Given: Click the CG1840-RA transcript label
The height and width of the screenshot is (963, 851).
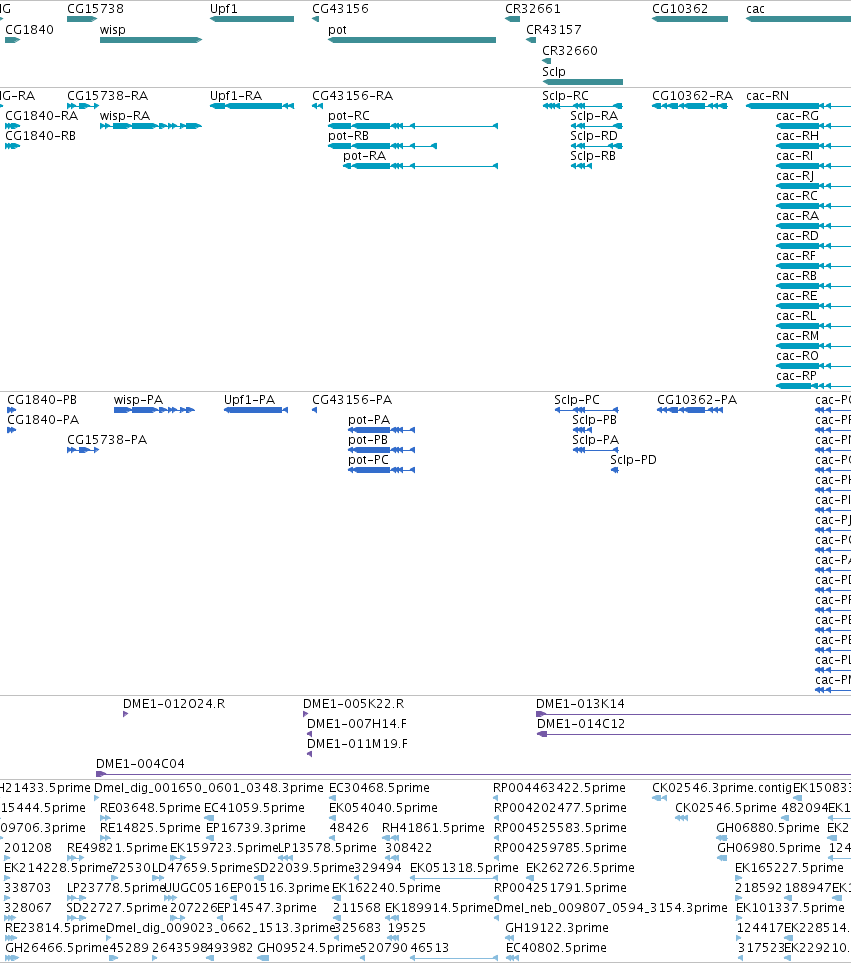Looking at the screenshot, I should (42, 115).
